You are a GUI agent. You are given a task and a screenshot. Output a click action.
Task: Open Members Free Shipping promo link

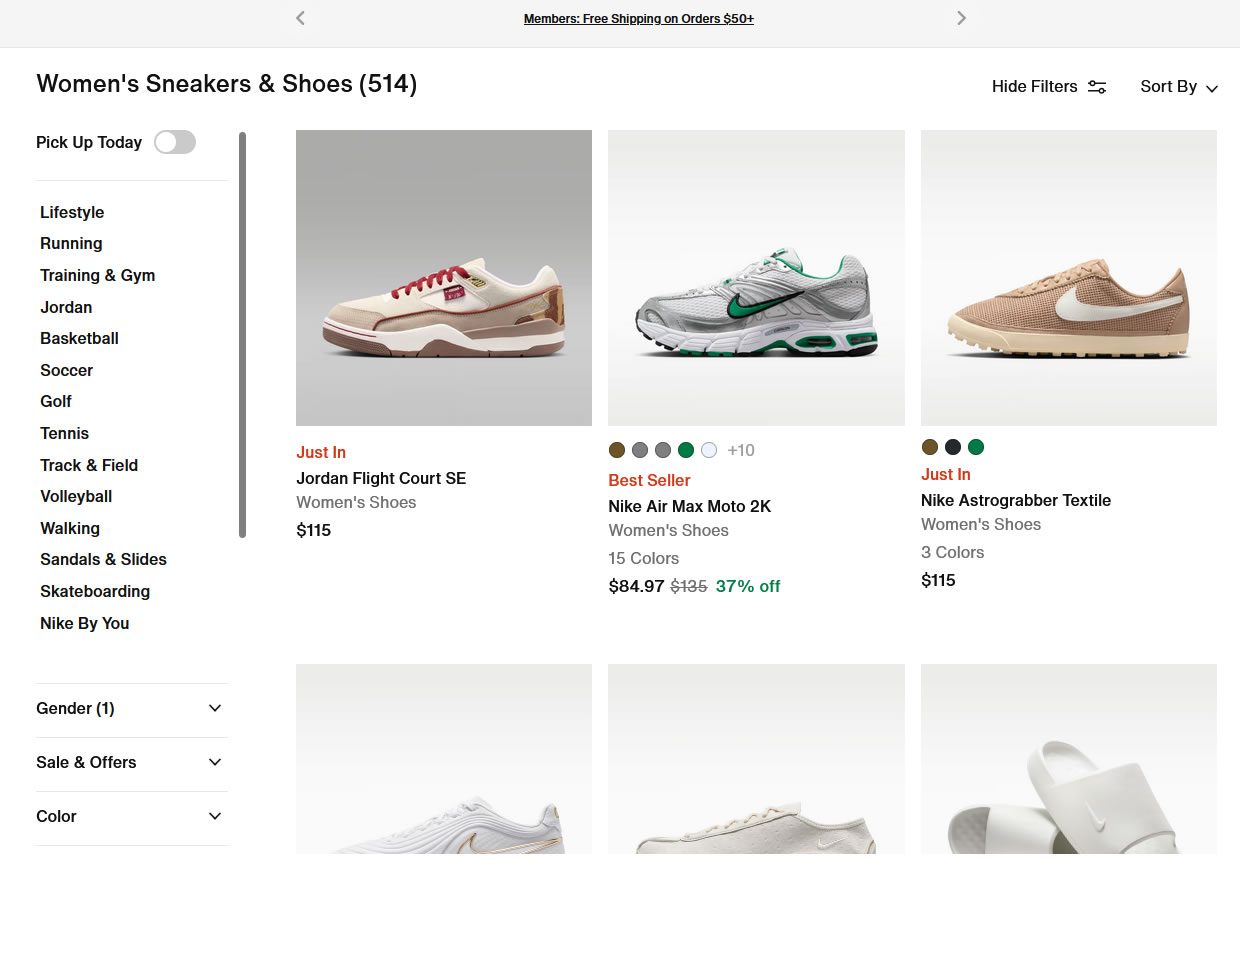click(x=638, y=19)
